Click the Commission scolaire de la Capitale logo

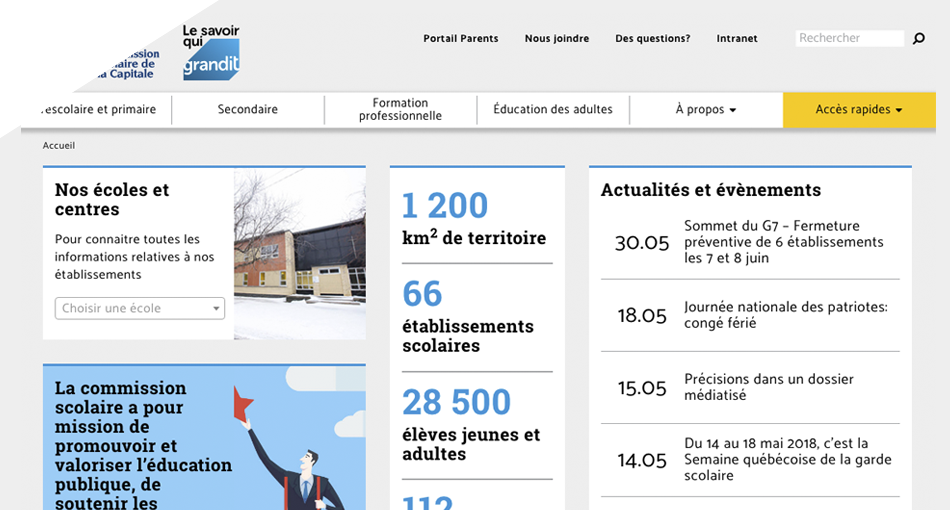click(x=127, y=64)
